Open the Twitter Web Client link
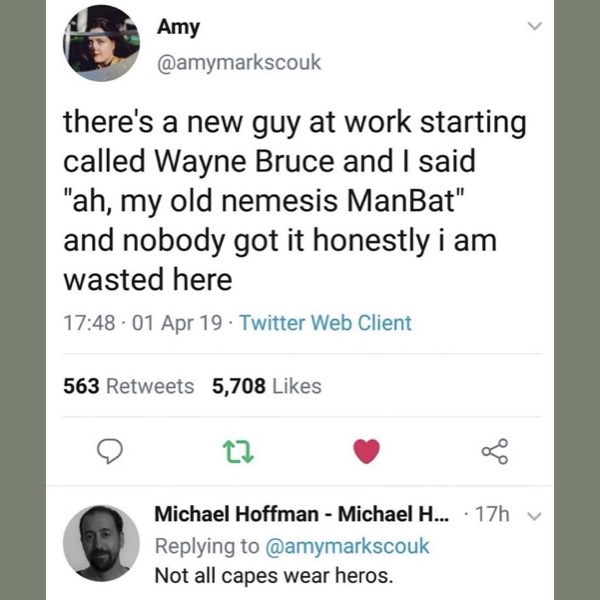 [326, 323]
